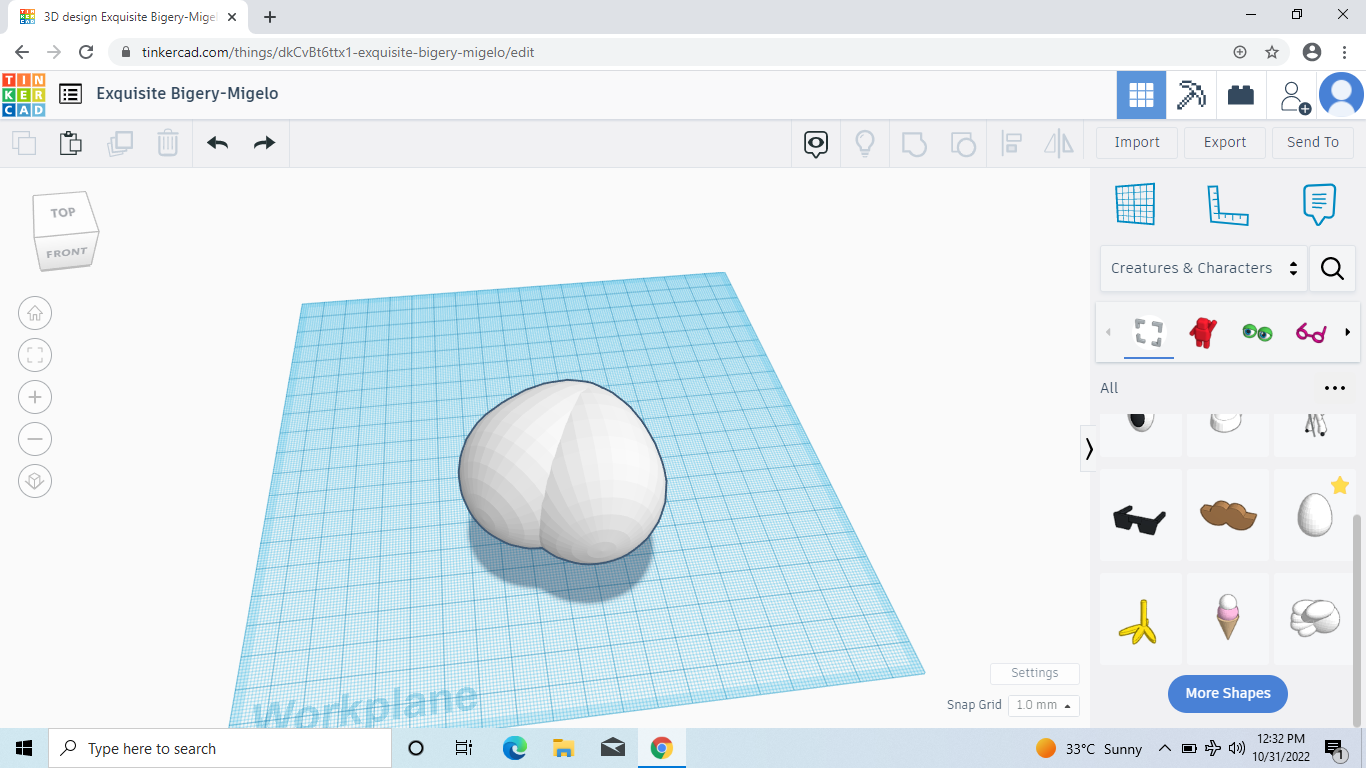Use the Mirror tool to flip shape
Viewport: 1366px width, 768px height.
pyautogui.click(x=1057, y=143)
